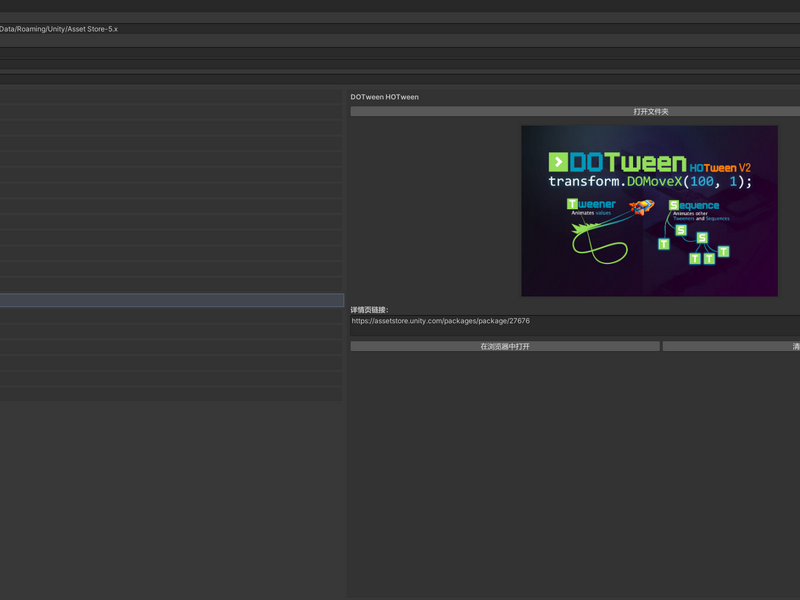This screenshot has width=800, height=600.
Task: Click the Asset Store-5.x path field
Action: 400,29
